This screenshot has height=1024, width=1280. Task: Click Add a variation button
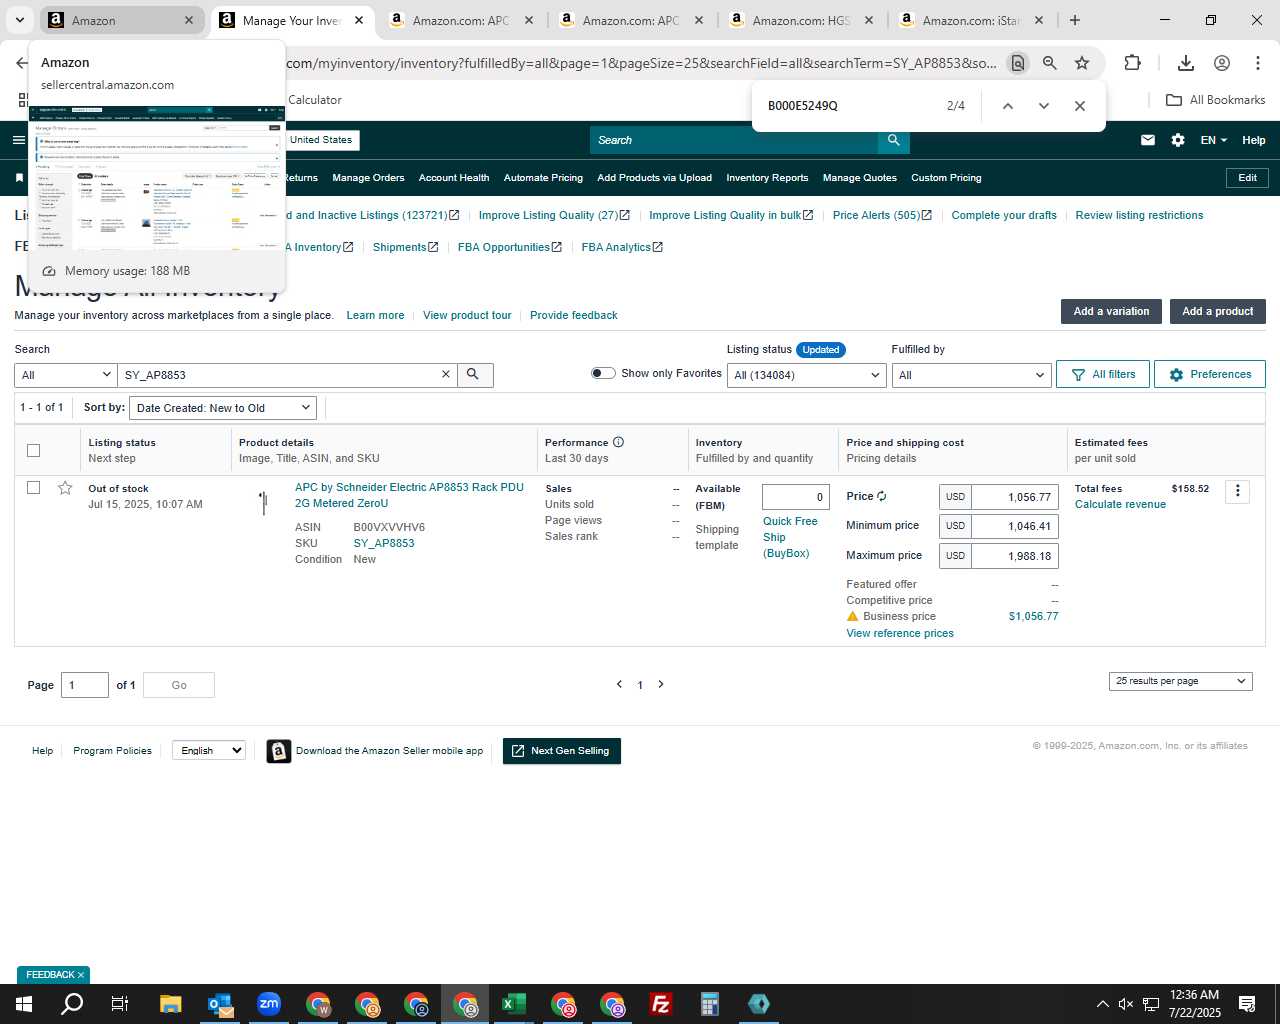click(x=1111, y=311)
